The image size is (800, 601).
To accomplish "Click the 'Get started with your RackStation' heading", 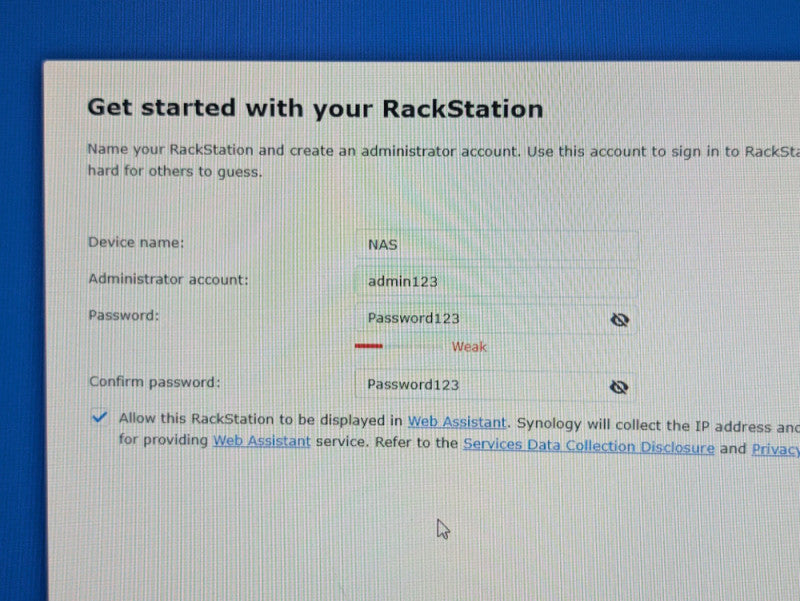I will tap(315, 109).
